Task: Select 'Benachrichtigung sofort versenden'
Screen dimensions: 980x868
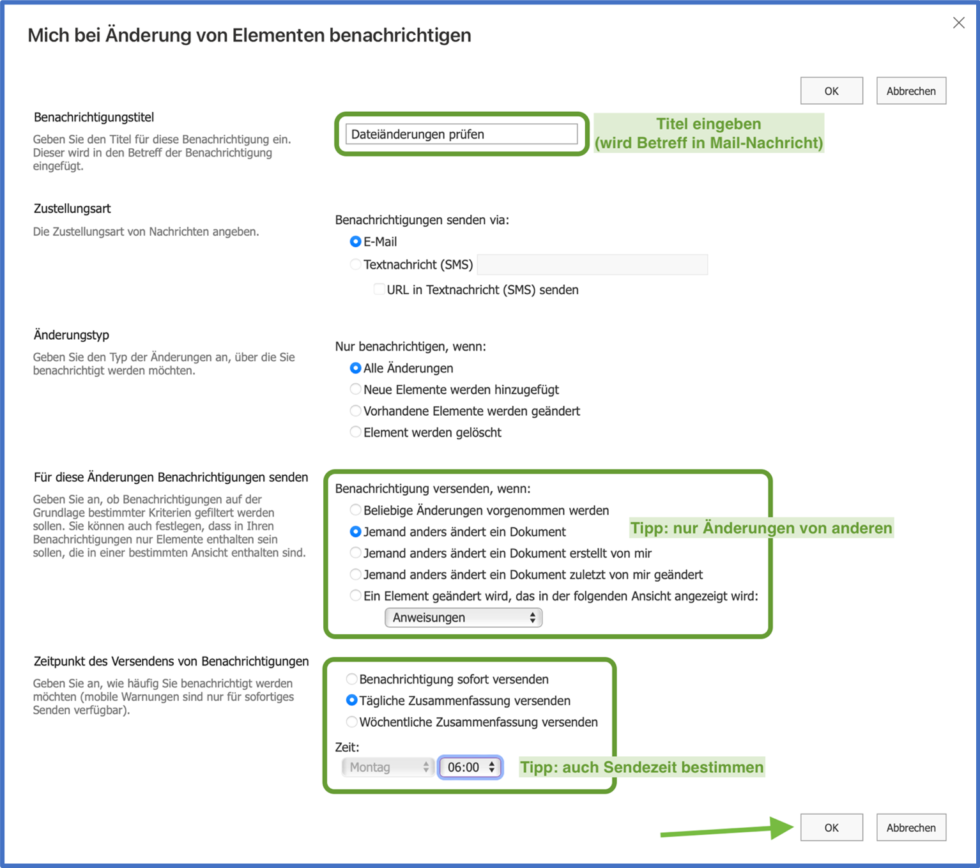Action: pyautogui.click(x=351, y=678)
